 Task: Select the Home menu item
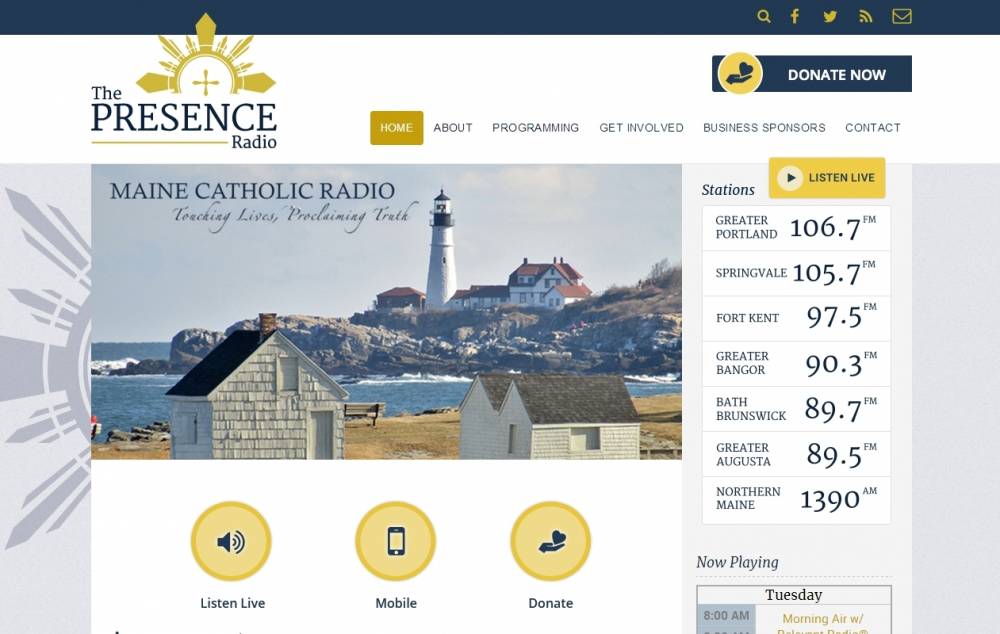tap(397, 128)
